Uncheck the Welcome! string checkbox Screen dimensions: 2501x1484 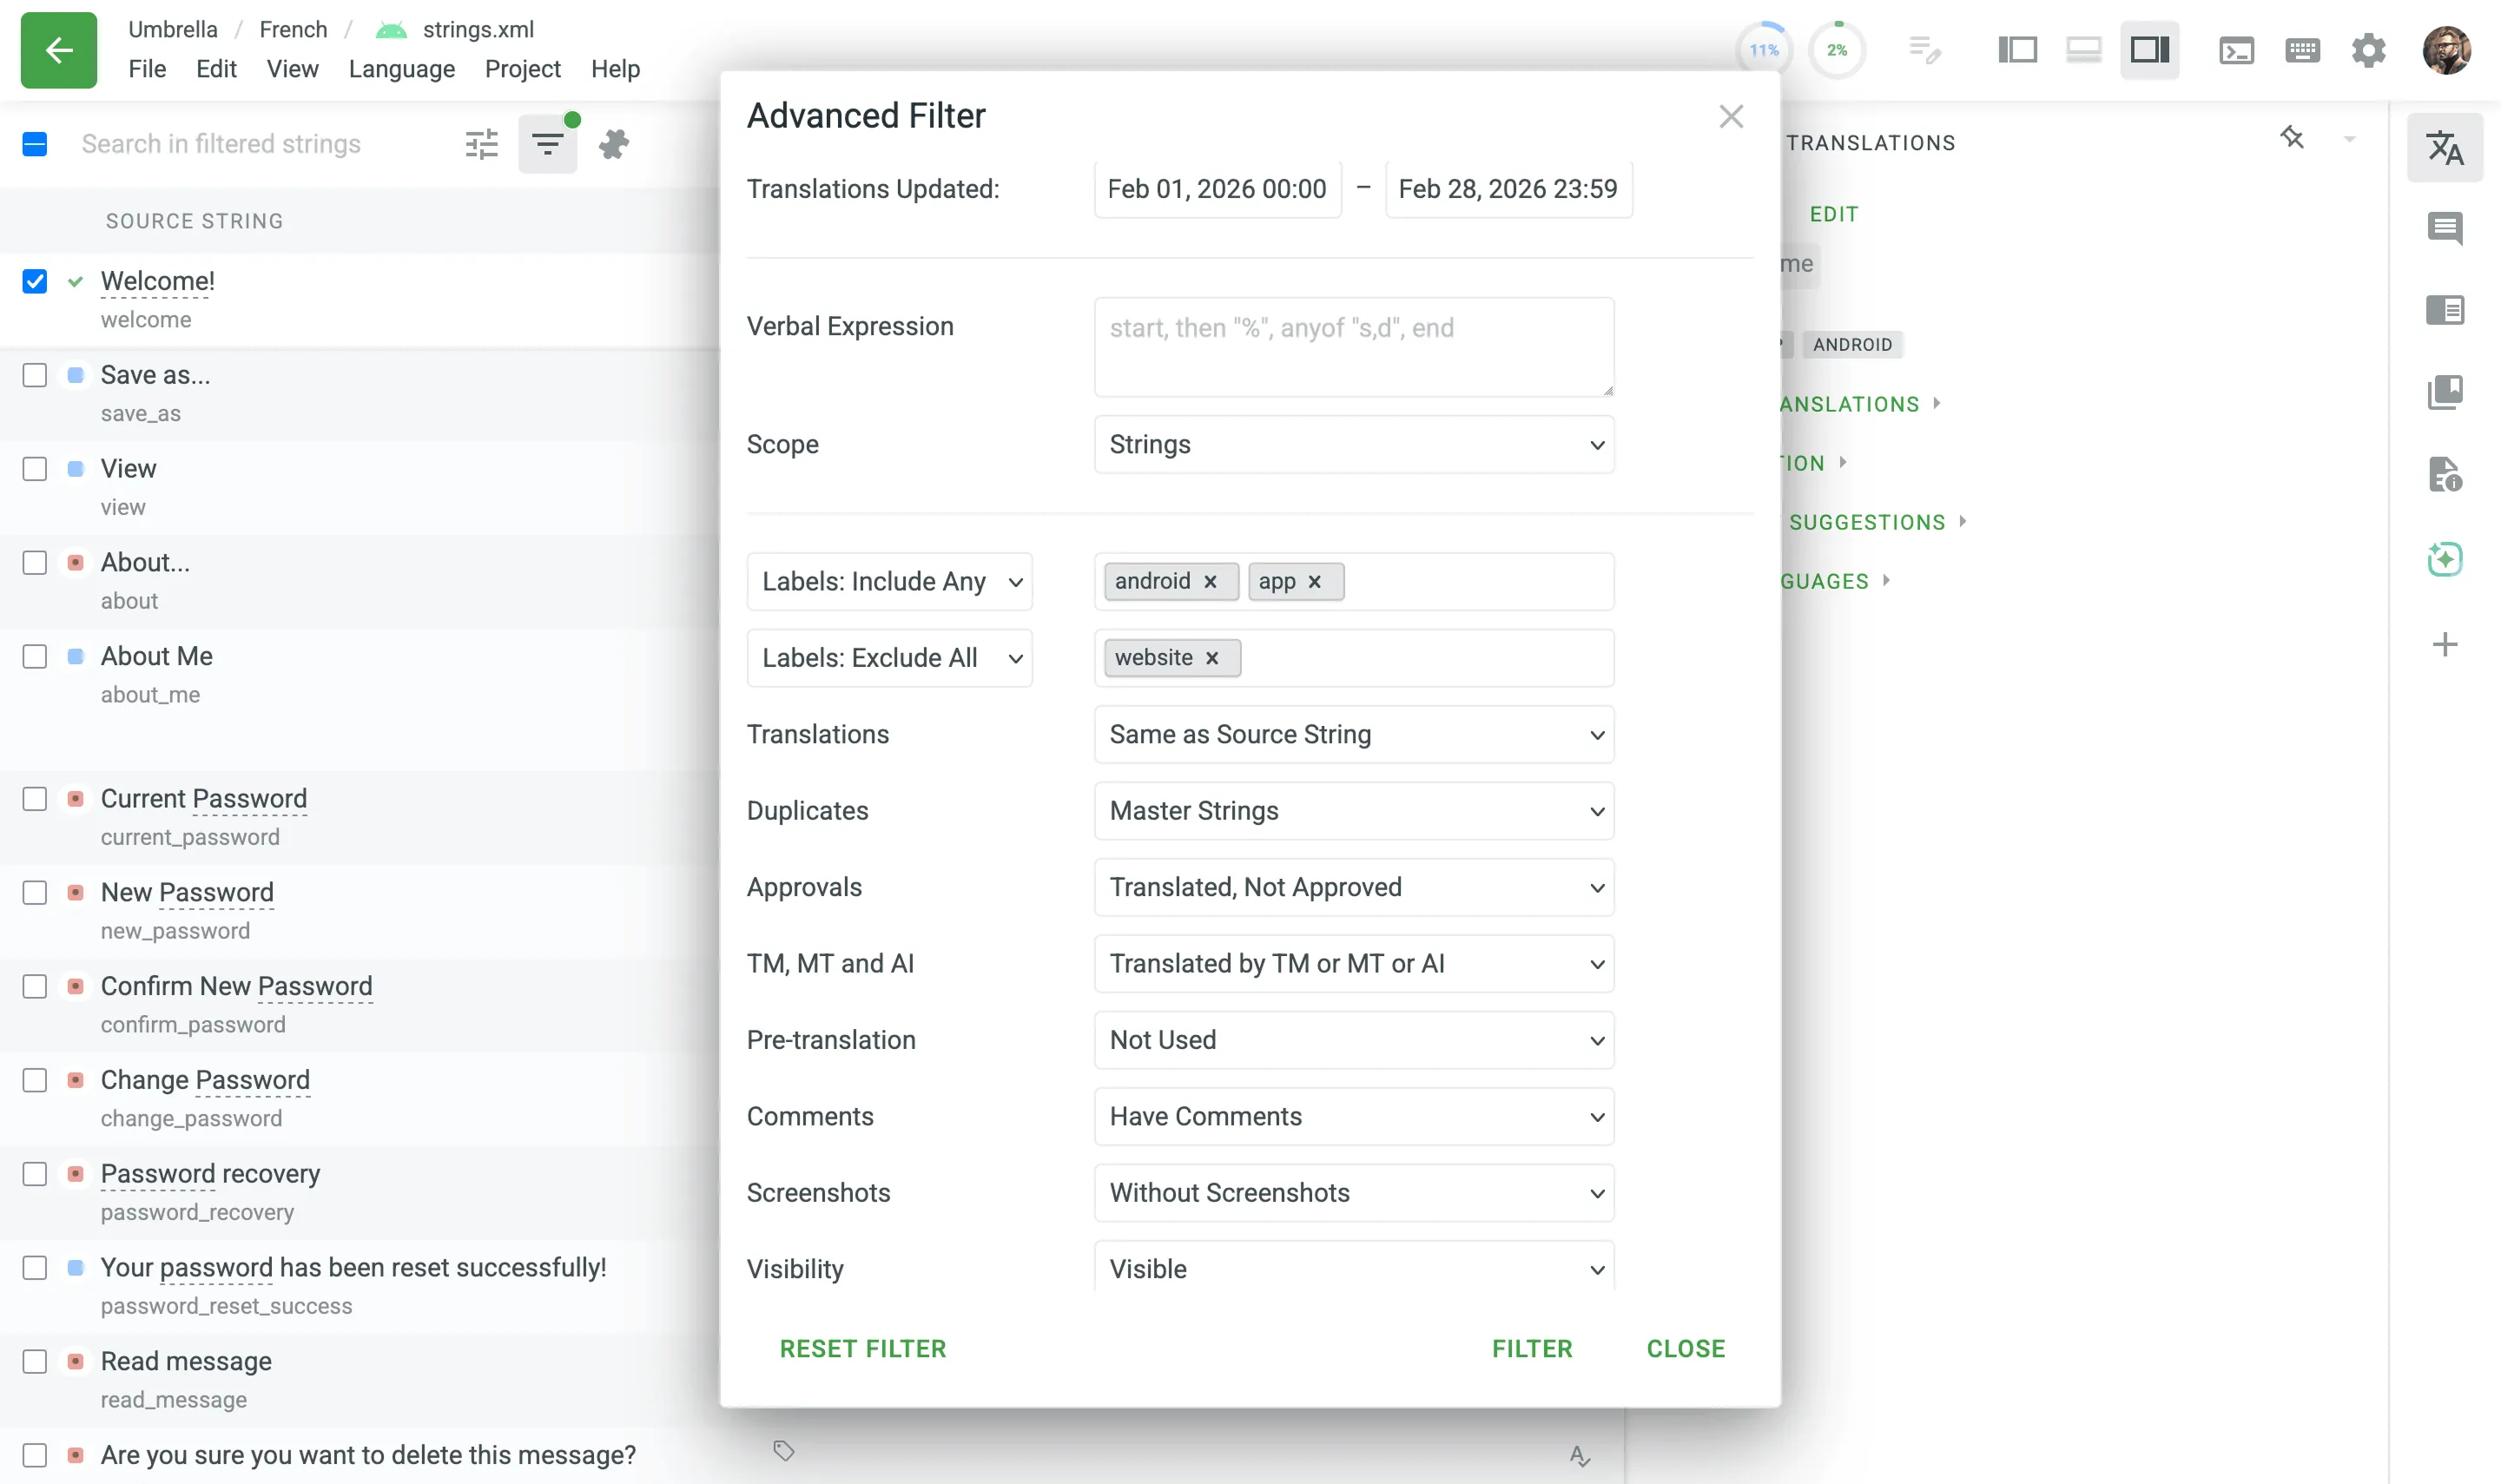coord(35,281)
